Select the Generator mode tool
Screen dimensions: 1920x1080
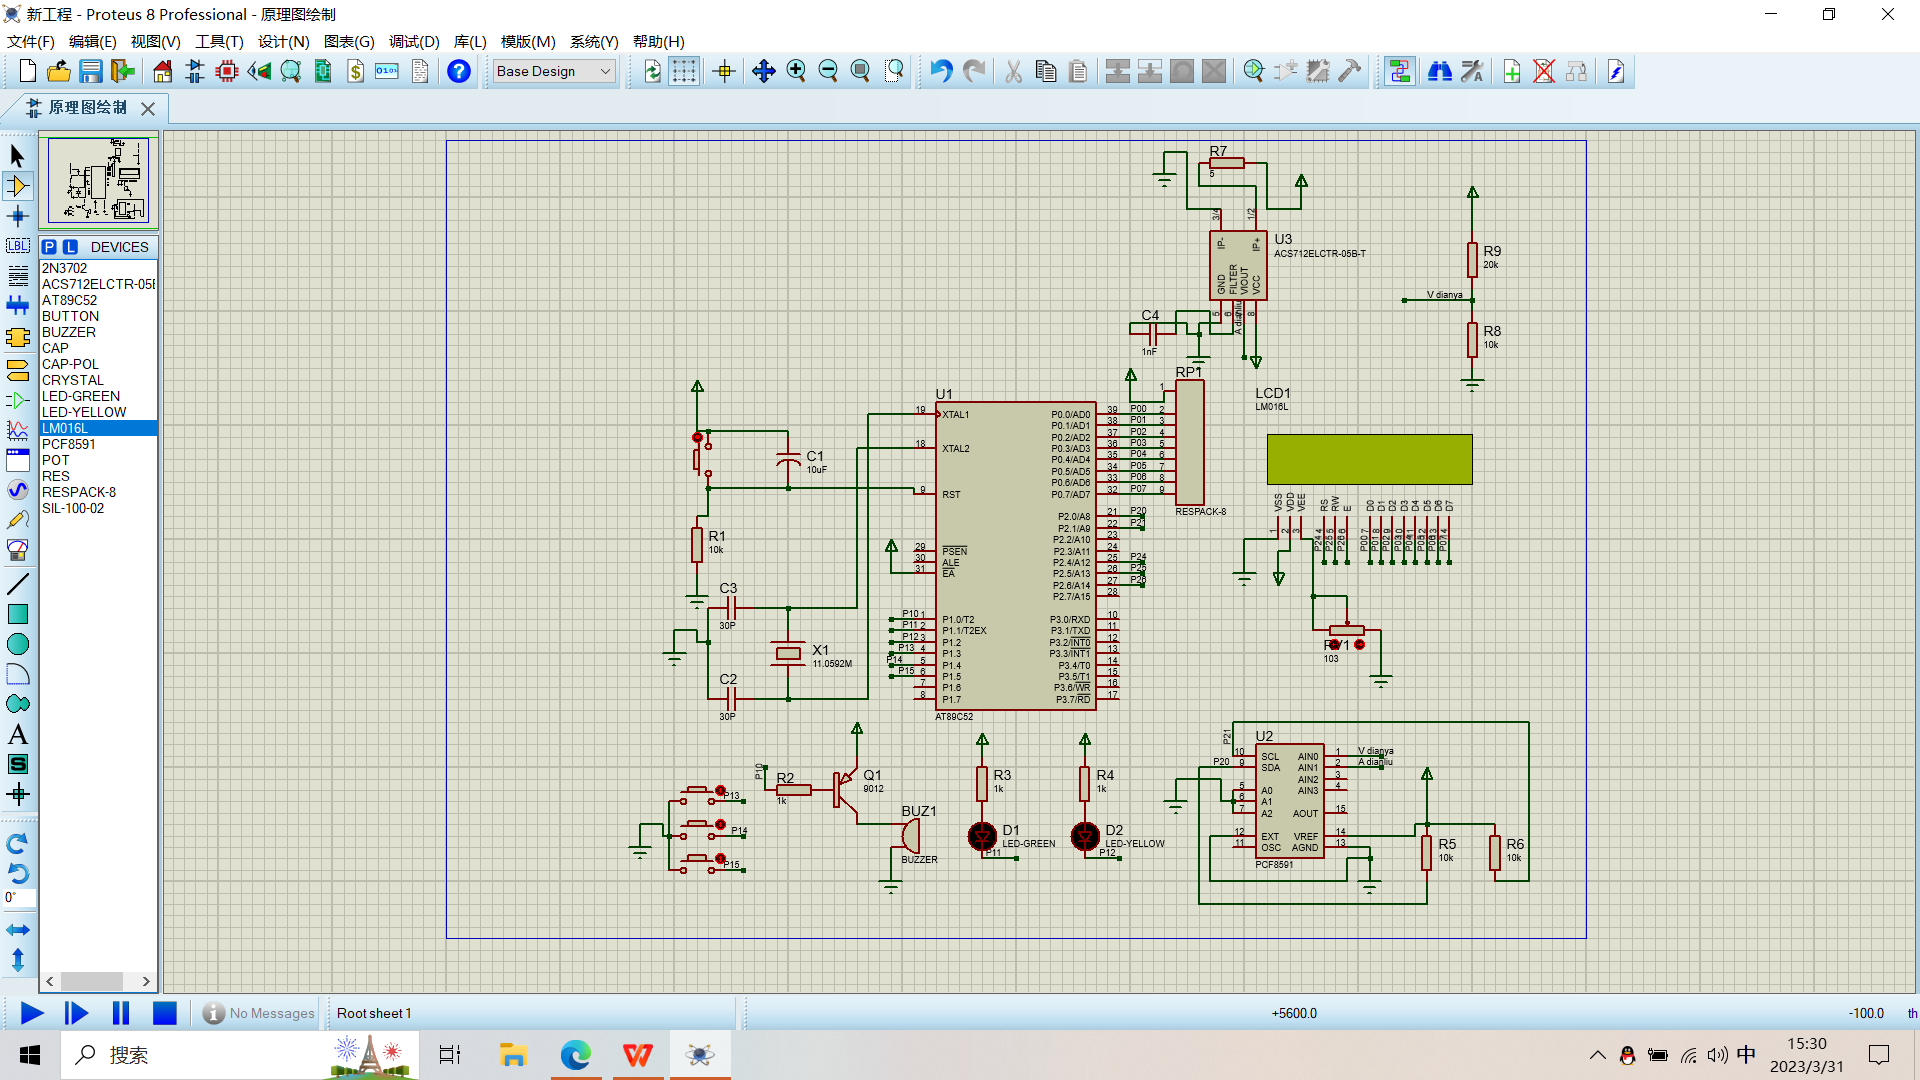click(17, 490)
